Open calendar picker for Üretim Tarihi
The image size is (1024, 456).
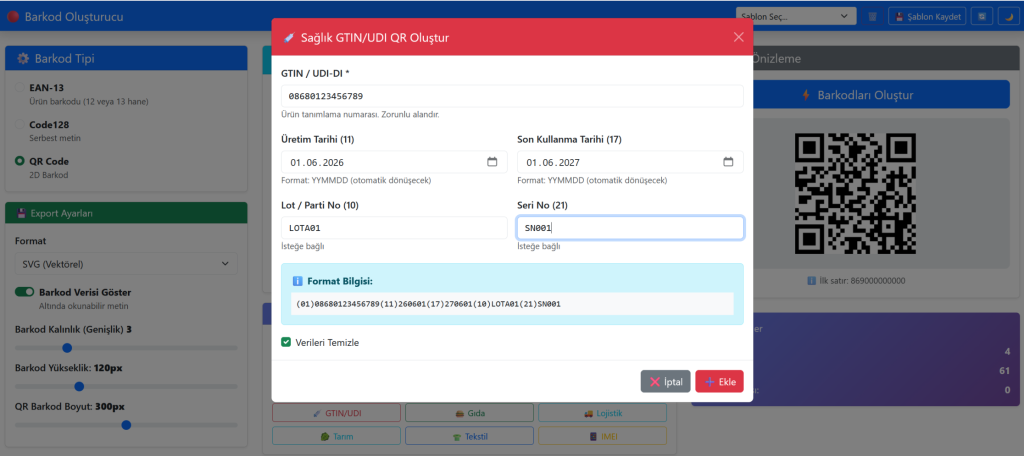(492, 162)
